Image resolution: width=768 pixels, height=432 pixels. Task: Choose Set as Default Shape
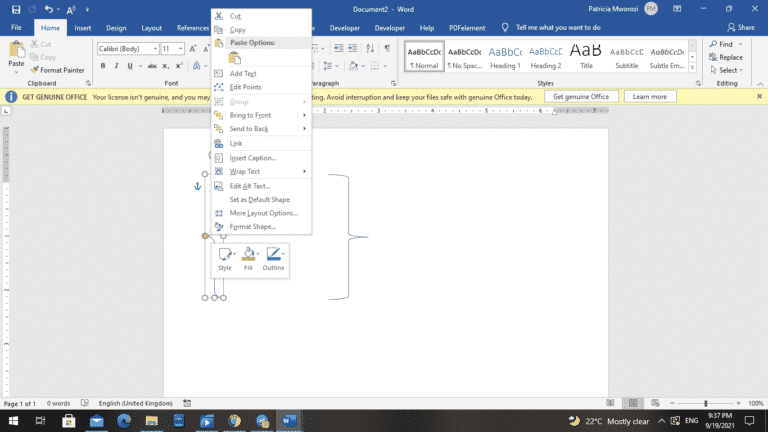pyautogui.click(x=261, y=200)
